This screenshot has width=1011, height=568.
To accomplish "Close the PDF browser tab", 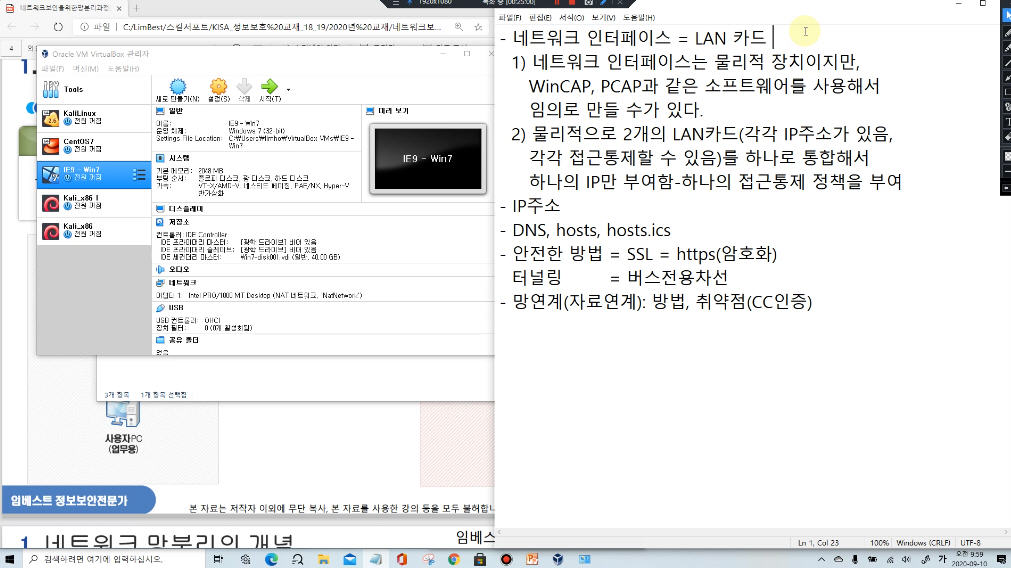I will (x=119, y=8).
